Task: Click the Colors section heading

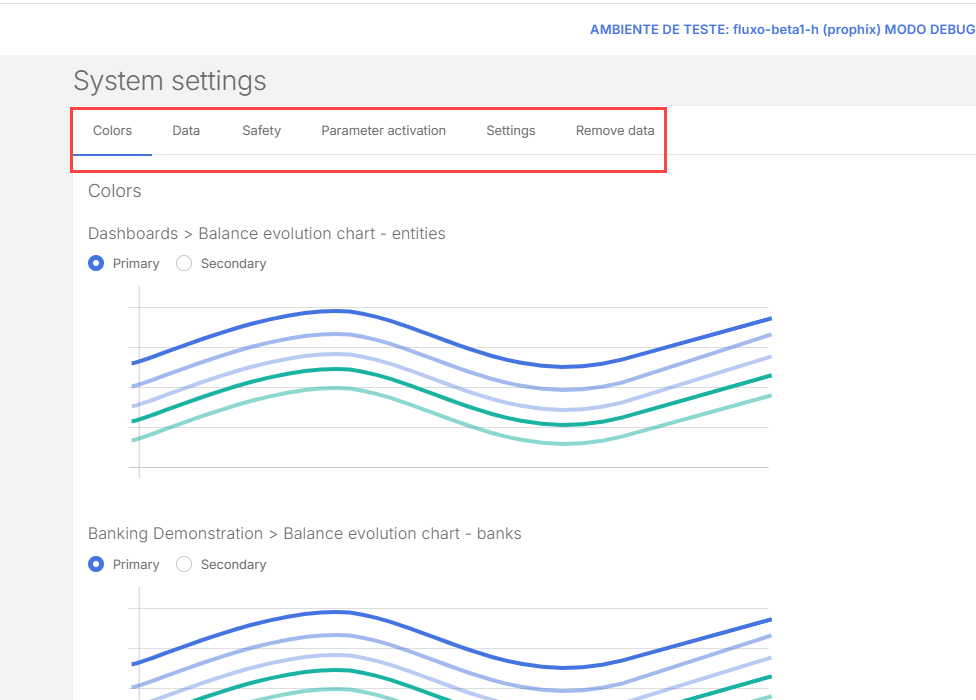Action: [115, 191]
